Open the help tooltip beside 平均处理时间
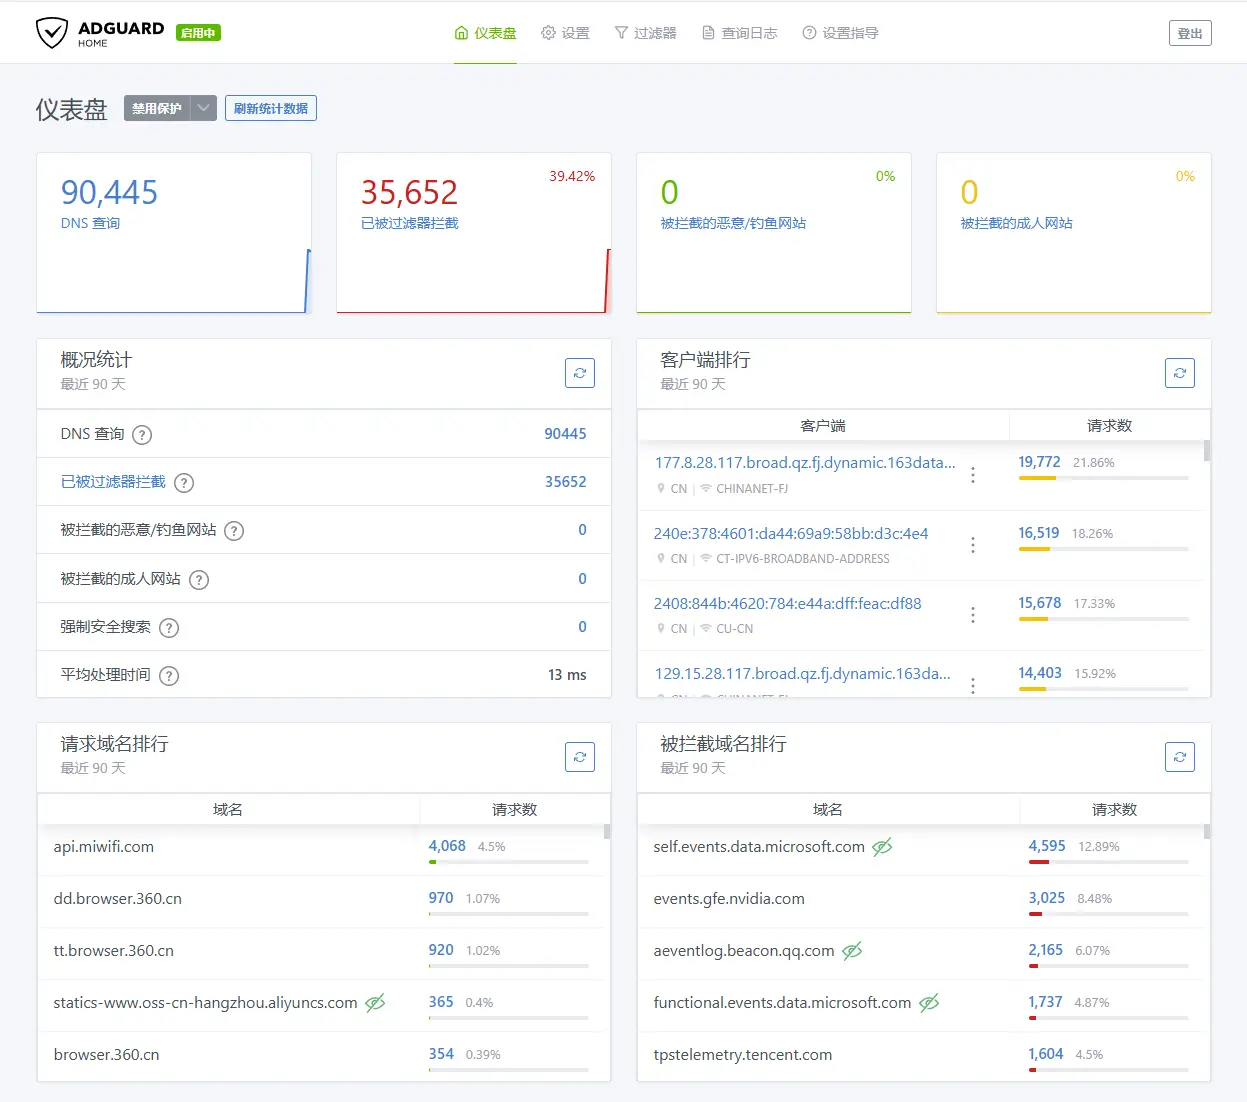 (168, 675)
